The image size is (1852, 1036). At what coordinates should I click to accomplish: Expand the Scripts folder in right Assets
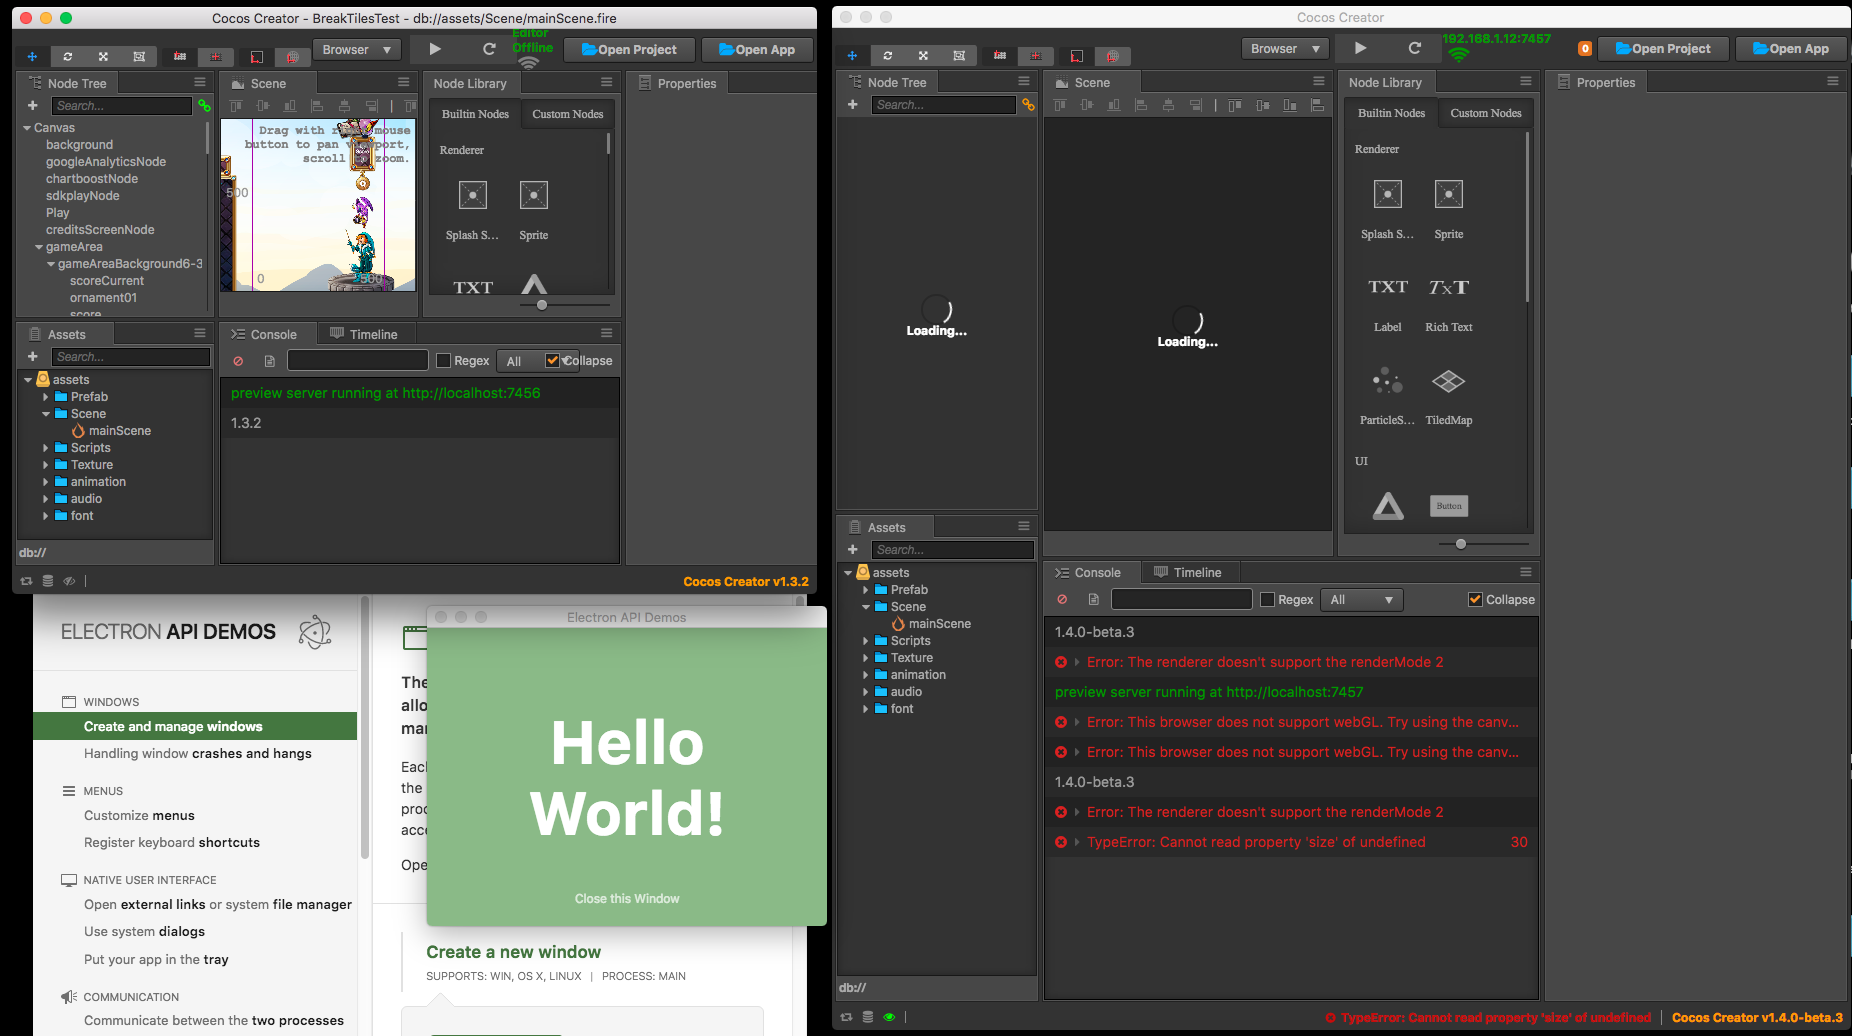pyautogui.click(x=865, y=641)
